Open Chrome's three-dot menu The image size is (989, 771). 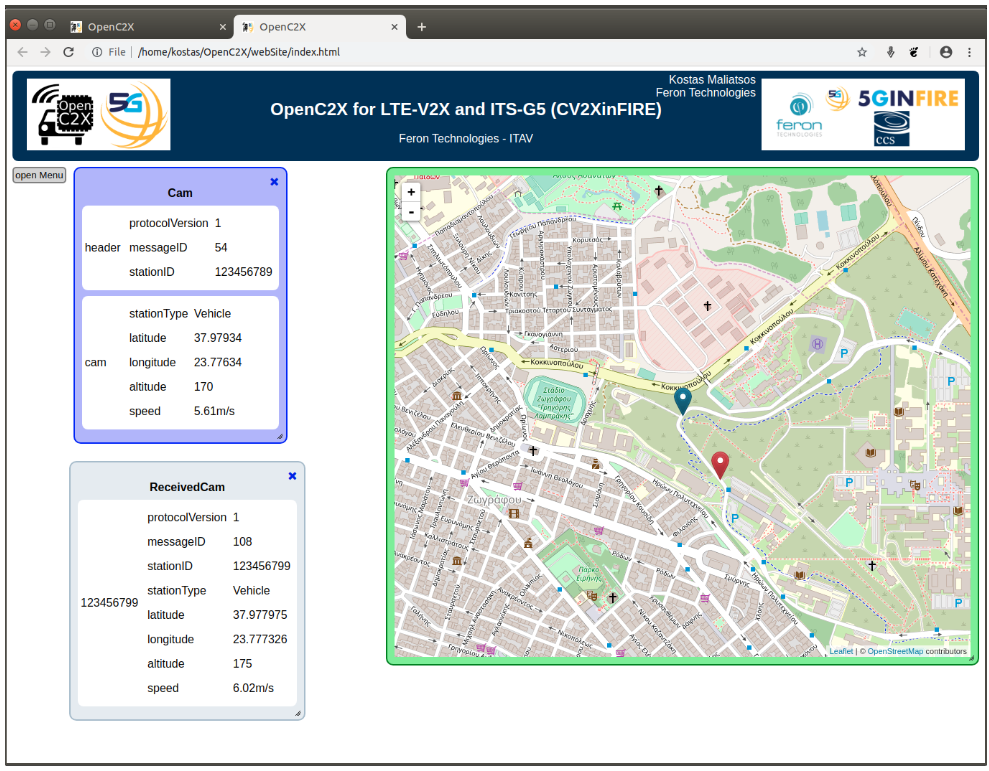point(969,52)
